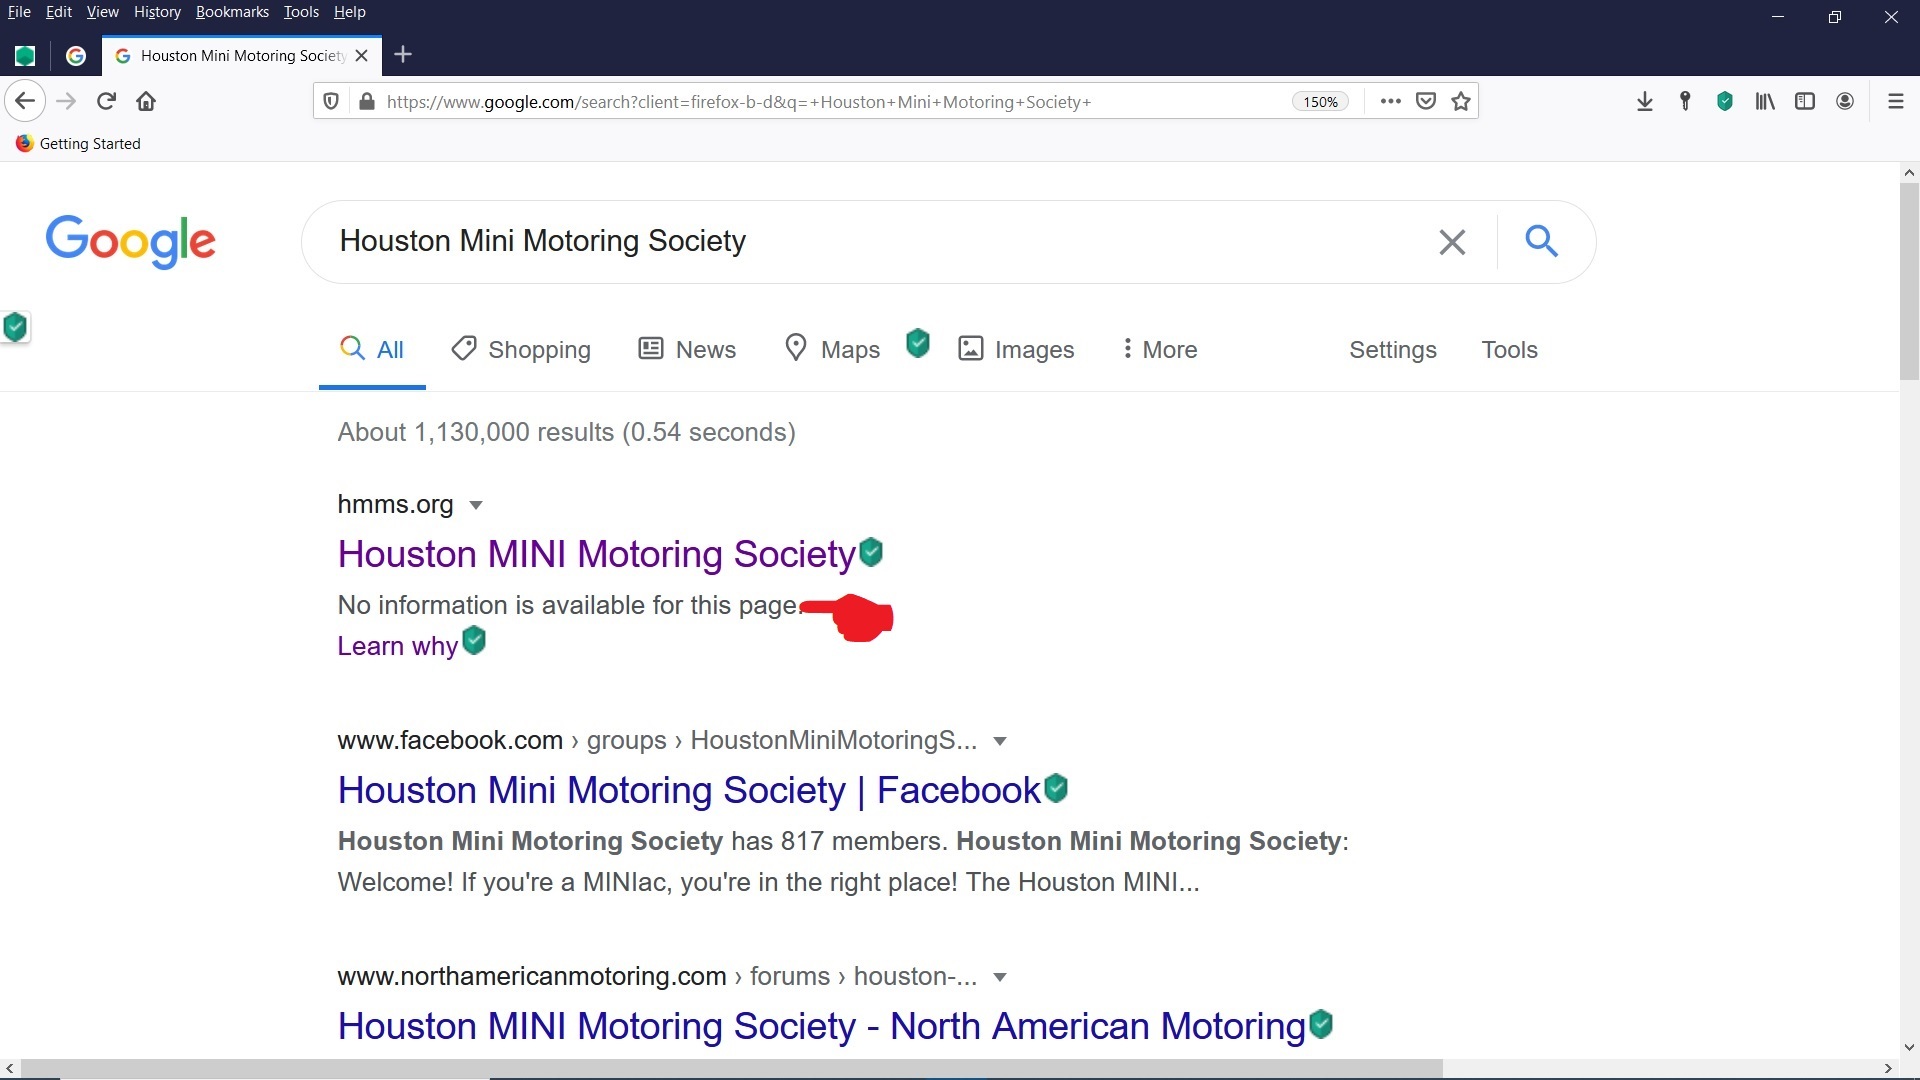Click the 150% zoom level indicator

pos(1320,102)
